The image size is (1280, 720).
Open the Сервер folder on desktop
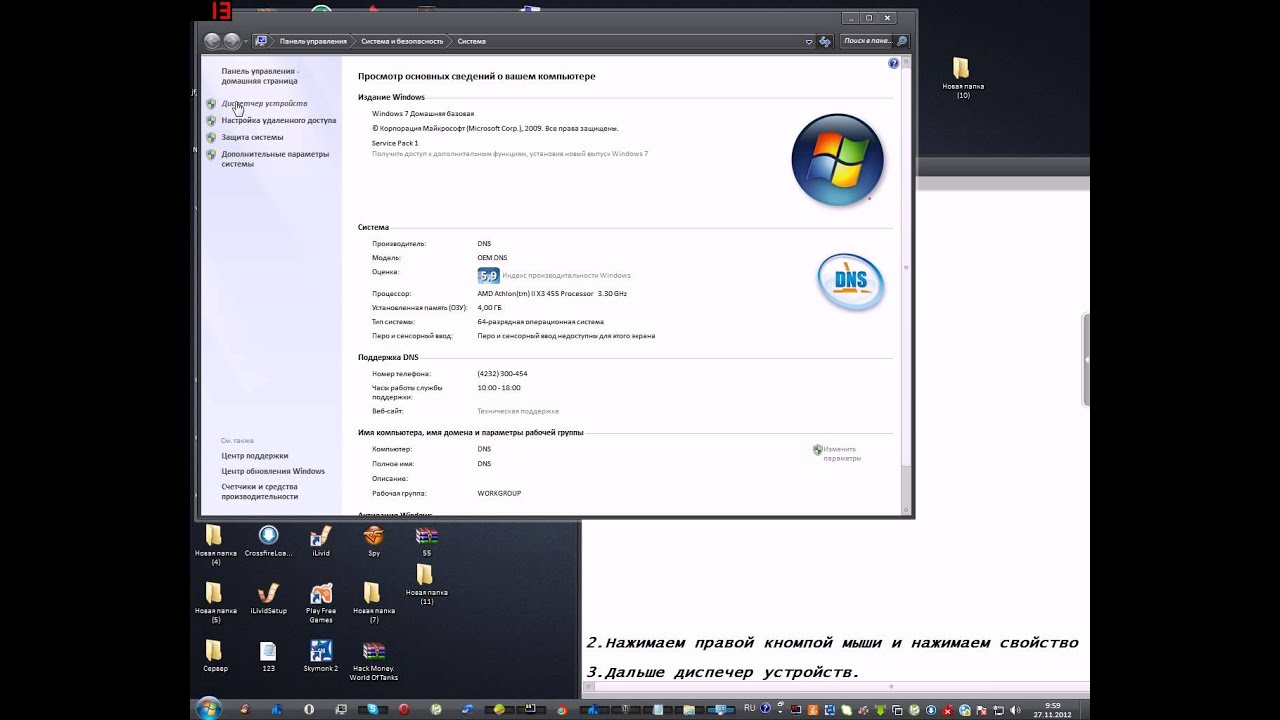click(215, 657)
